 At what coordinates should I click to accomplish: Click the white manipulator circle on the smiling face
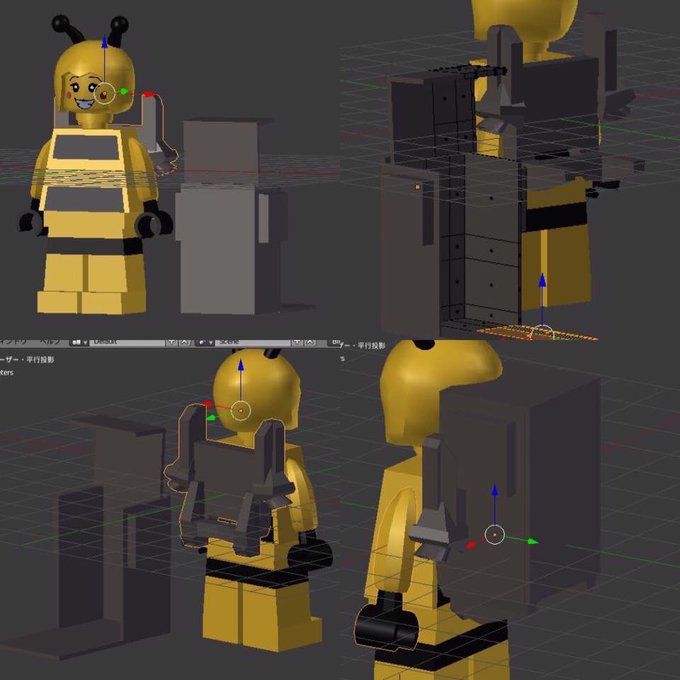click(x=105, y=94)
